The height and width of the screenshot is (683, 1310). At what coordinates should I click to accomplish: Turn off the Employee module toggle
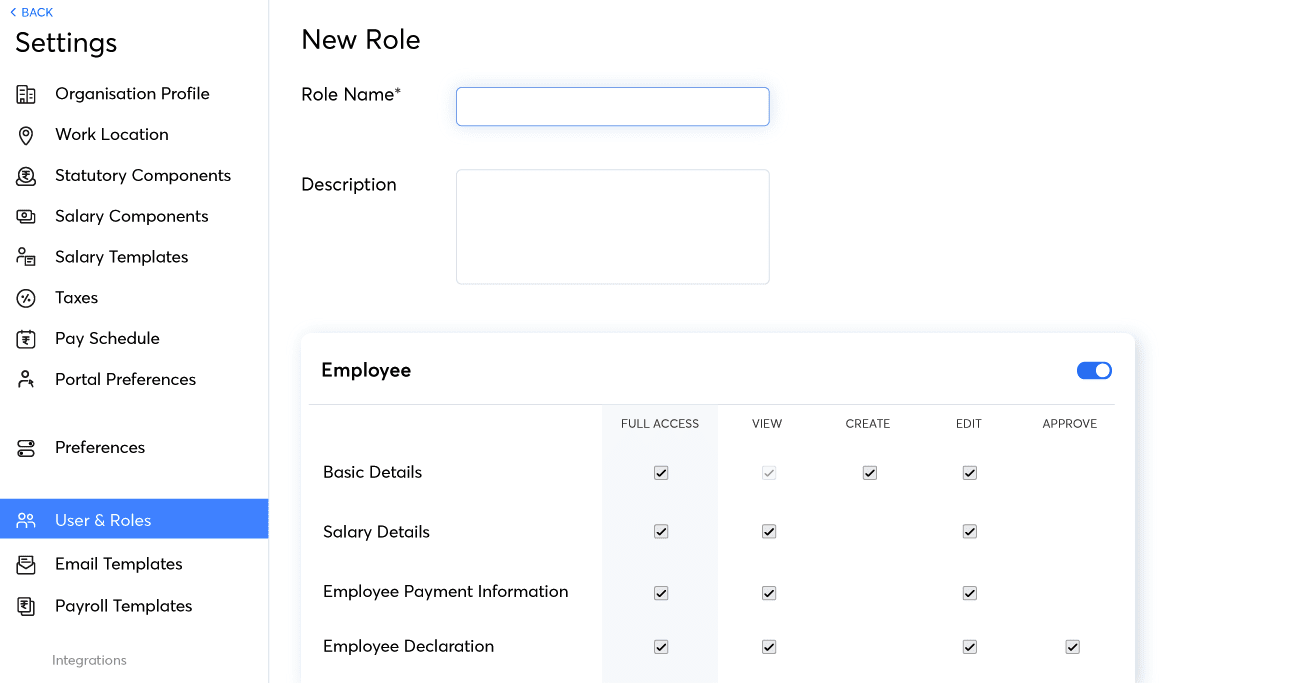pyautogui.click(x=1094, y=371)
